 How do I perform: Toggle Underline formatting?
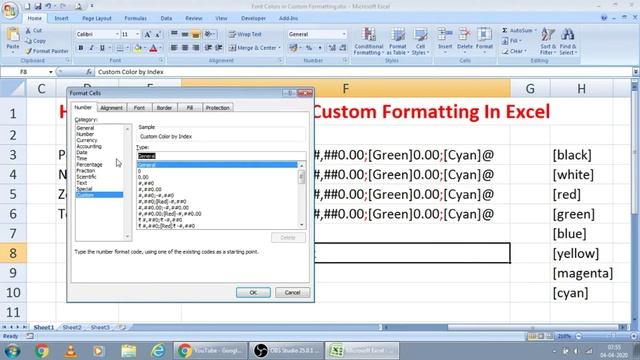(x=102, y=48)
